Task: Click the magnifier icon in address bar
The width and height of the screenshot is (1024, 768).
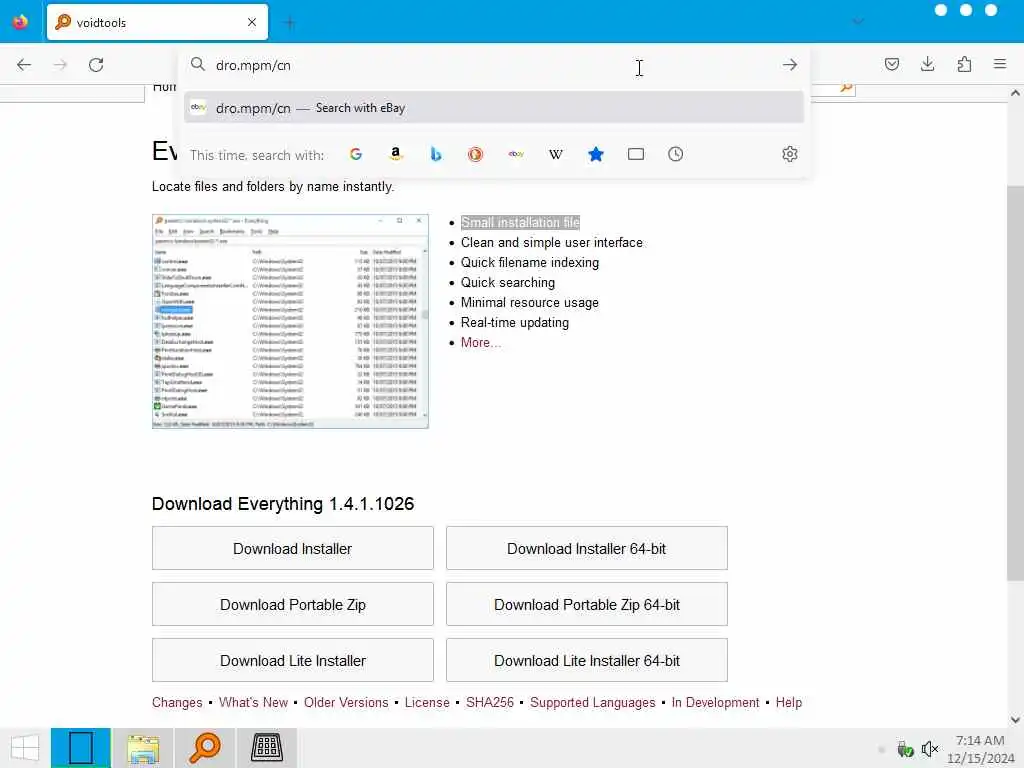Action: click(x=197, y=64)
